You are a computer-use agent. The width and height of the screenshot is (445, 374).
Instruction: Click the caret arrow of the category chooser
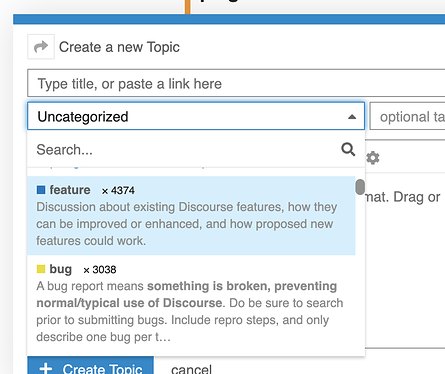click(352, 117)
